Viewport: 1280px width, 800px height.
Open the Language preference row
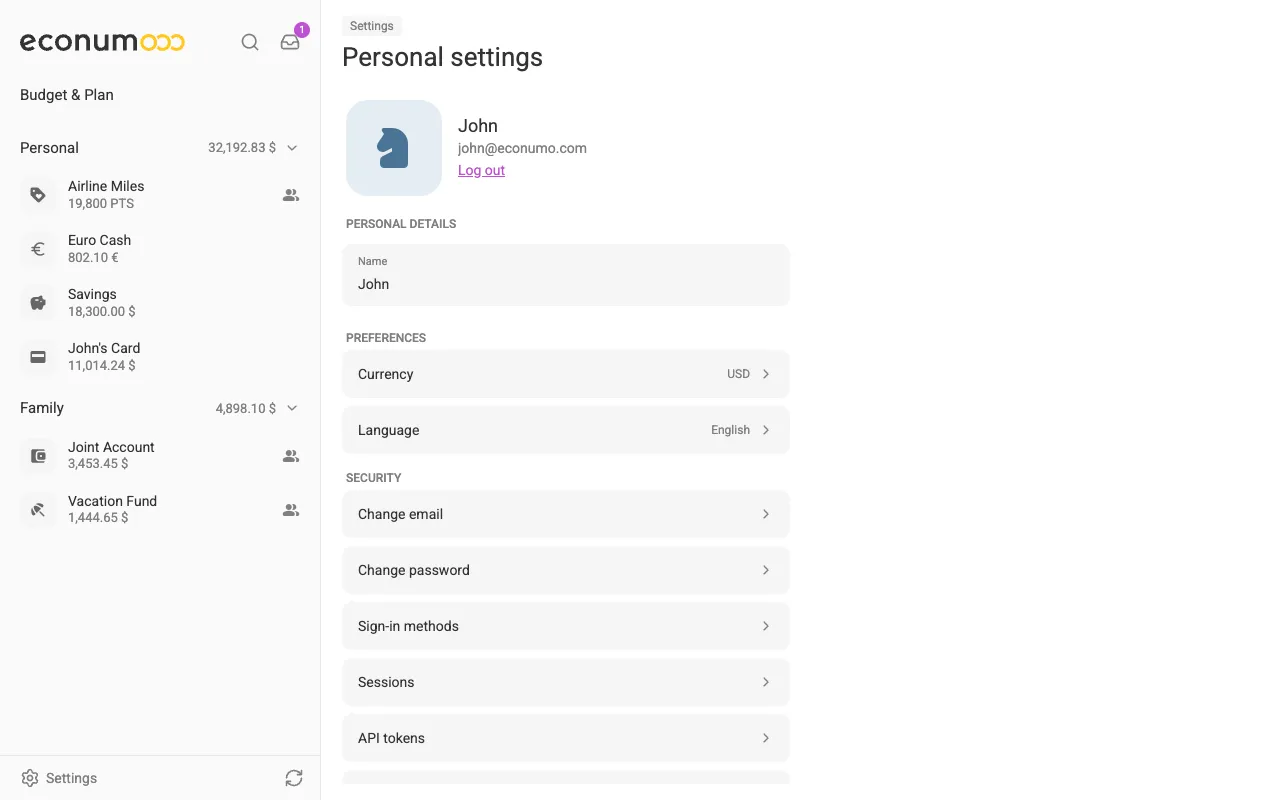click(566, 430)
